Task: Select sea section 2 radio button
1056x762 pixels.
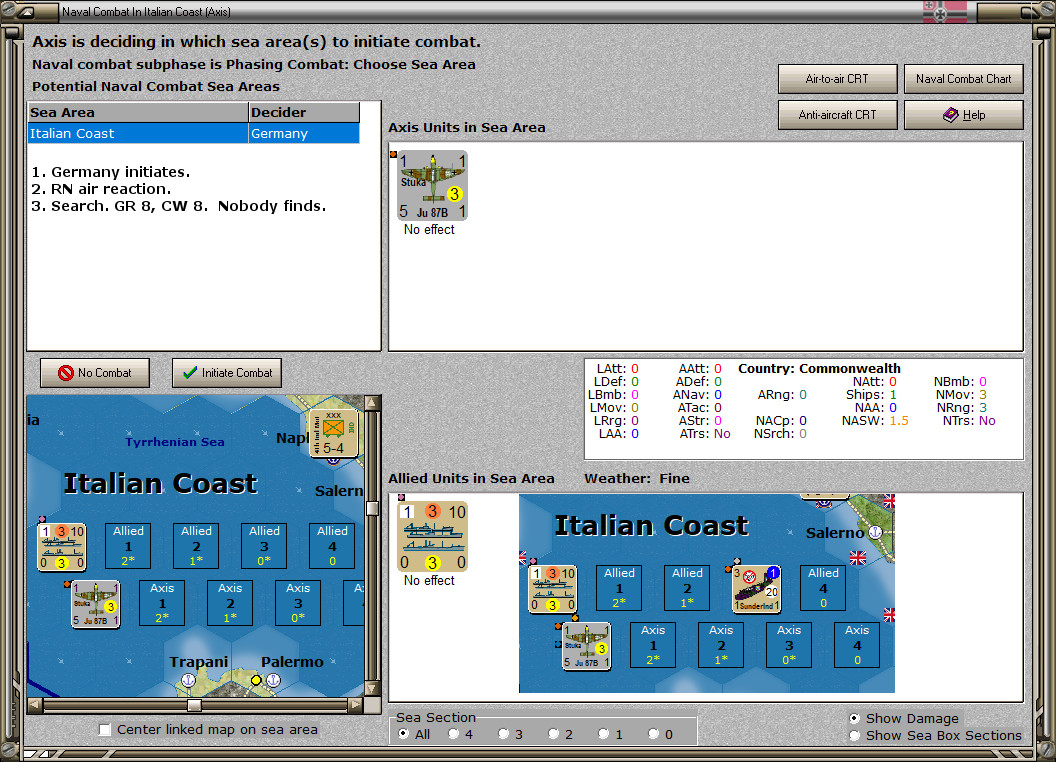Action: pos(553,734)
